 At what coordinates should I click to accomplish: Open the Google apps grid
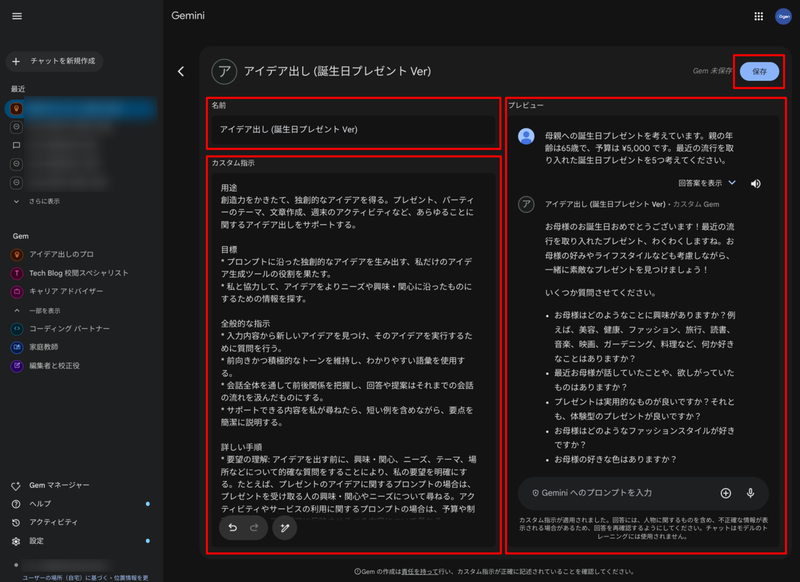pyautogui.click(x=758, y=16)
